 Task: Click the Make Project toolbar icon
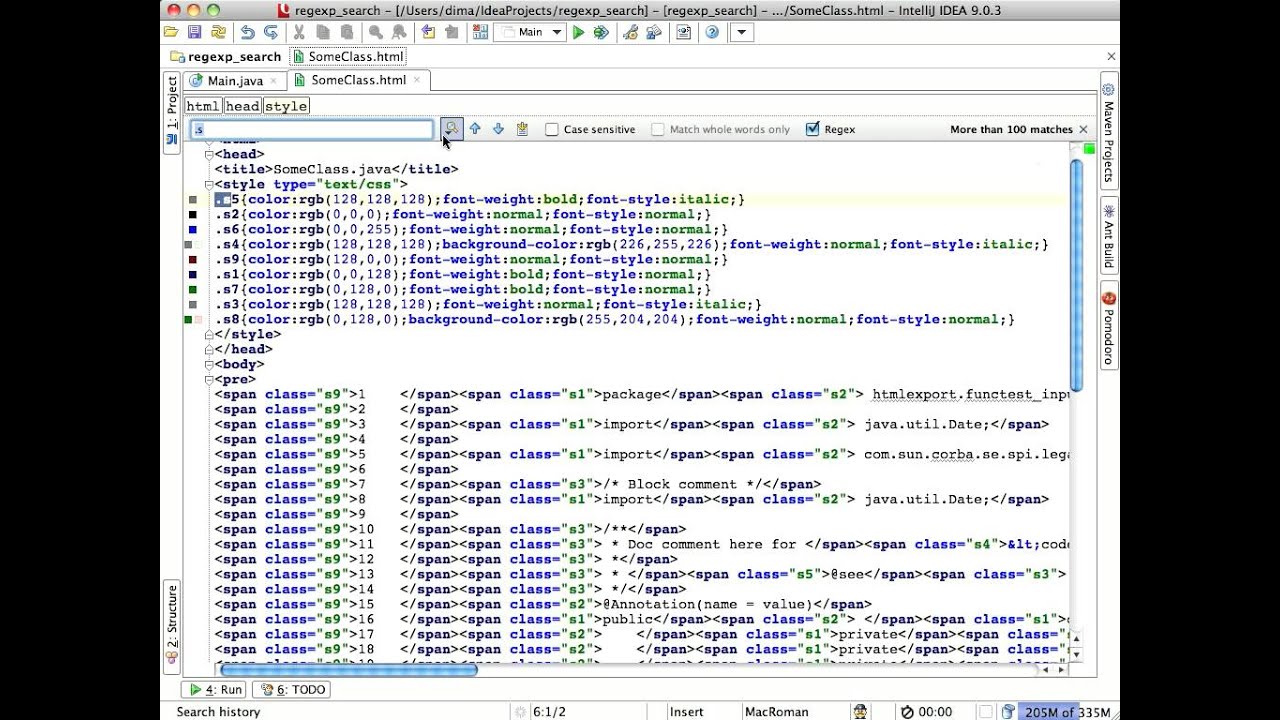pos(480,32)
